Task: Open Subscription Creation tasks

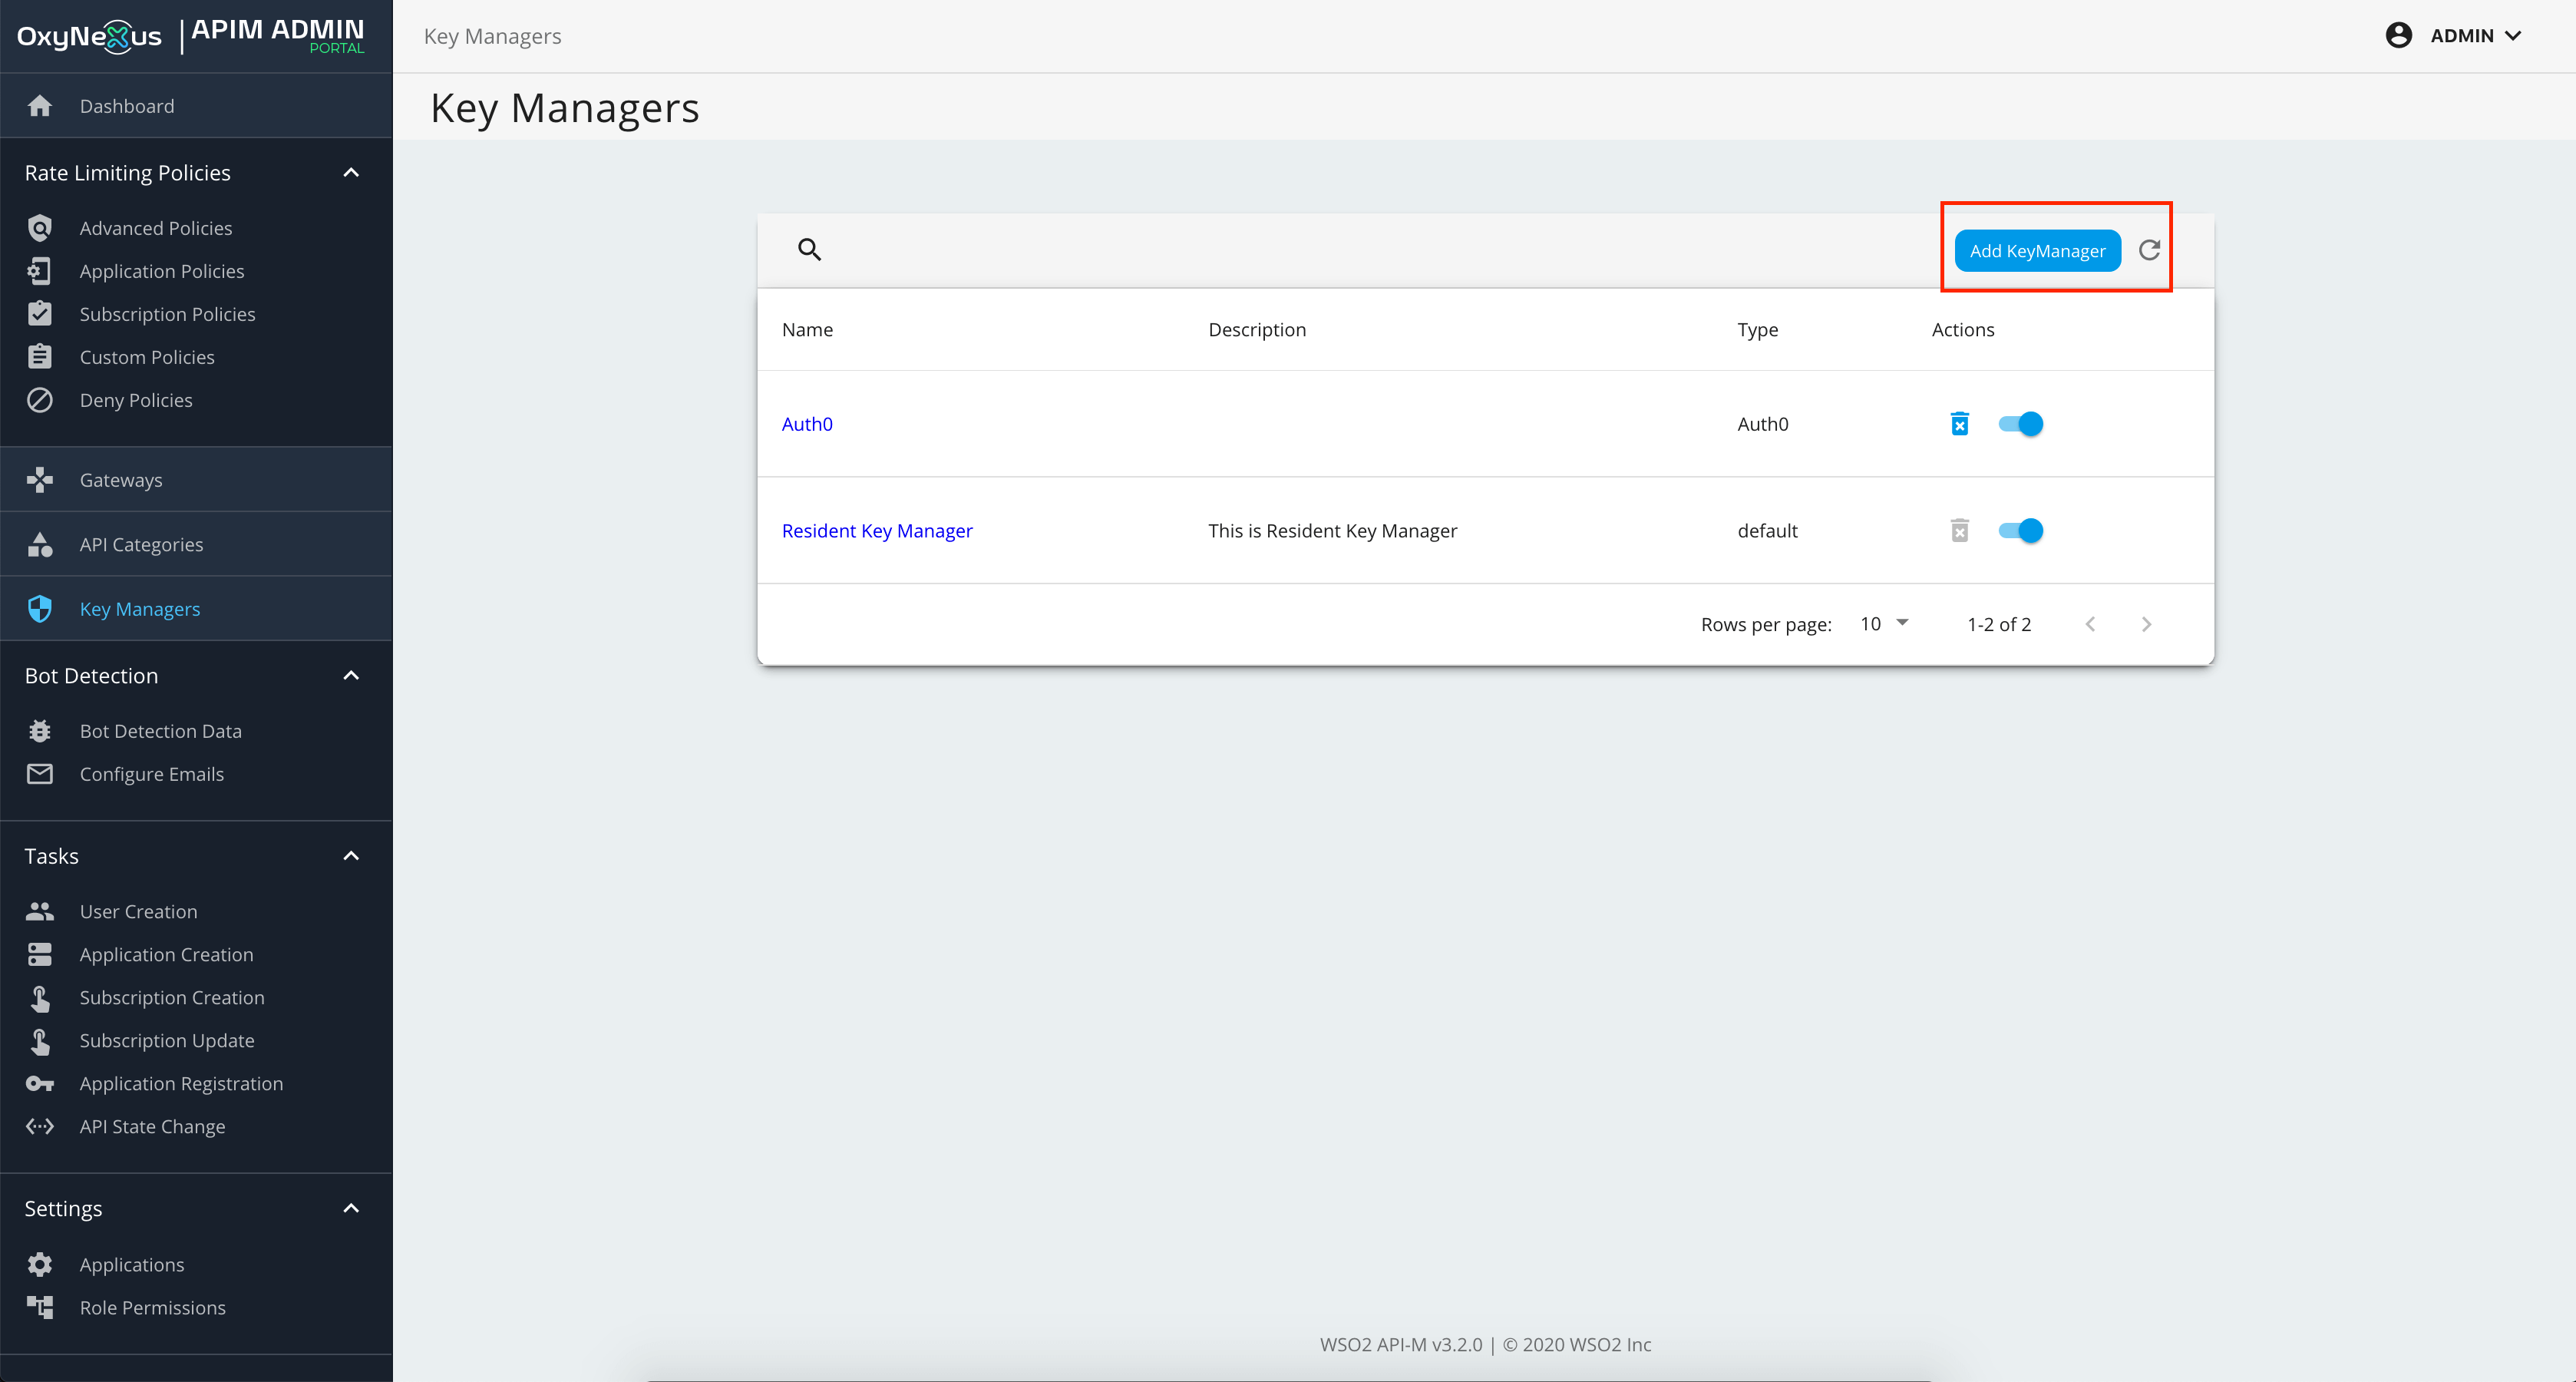Action: pos(172,997)
